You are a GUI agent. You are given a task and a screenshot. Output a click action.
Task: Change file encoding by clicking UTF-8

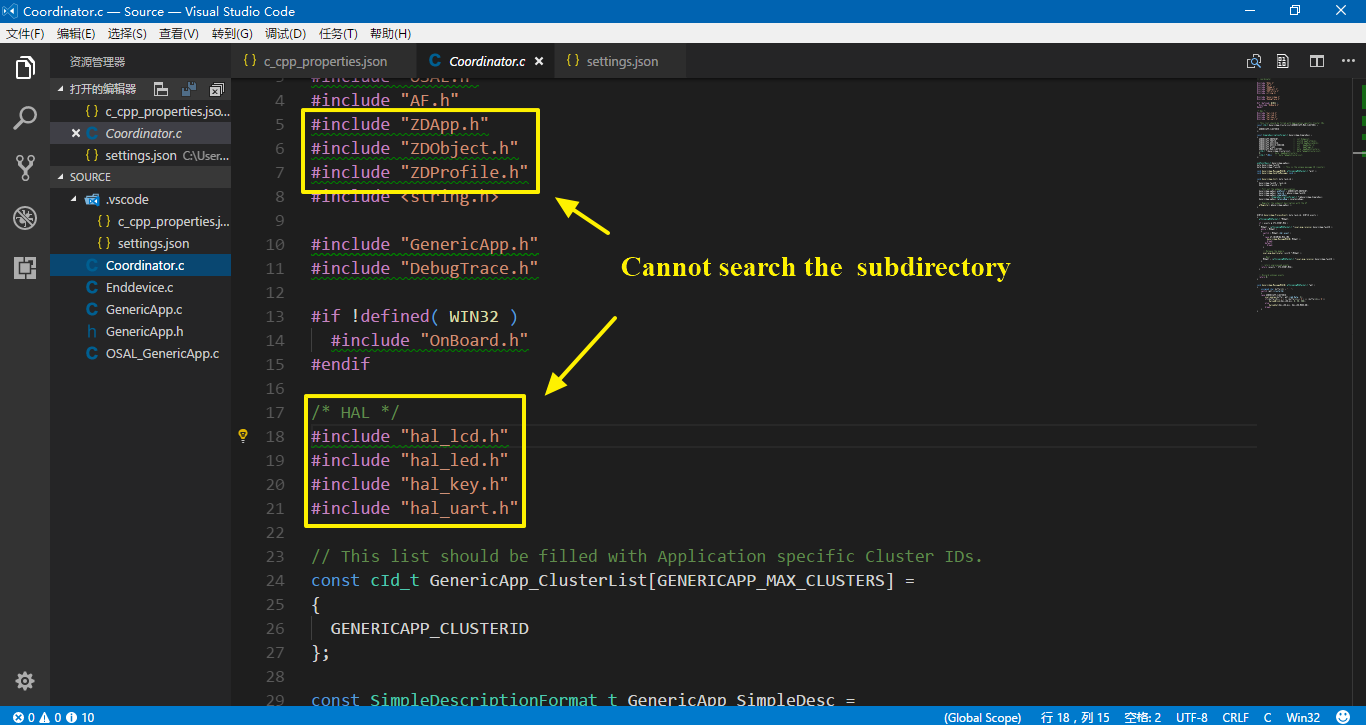pyautogui.click(x=1191, y=717)
